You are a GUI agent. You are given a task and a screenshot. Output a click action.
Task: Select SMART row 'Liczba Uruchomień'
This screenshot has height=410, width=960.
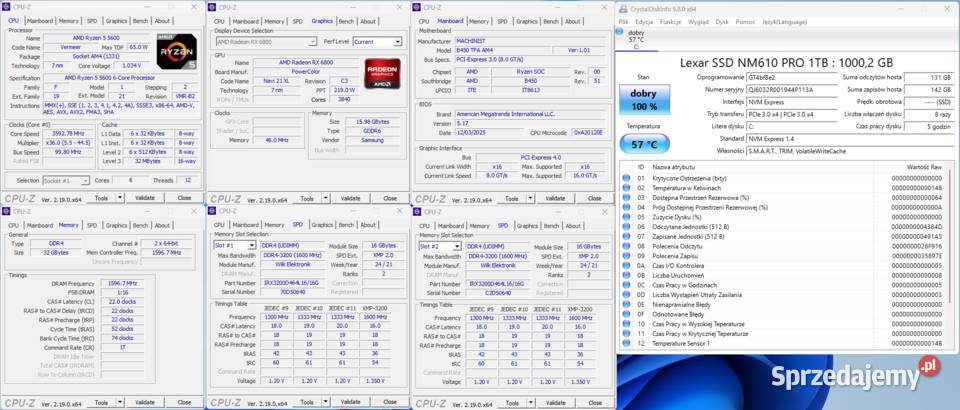point(782,275)
